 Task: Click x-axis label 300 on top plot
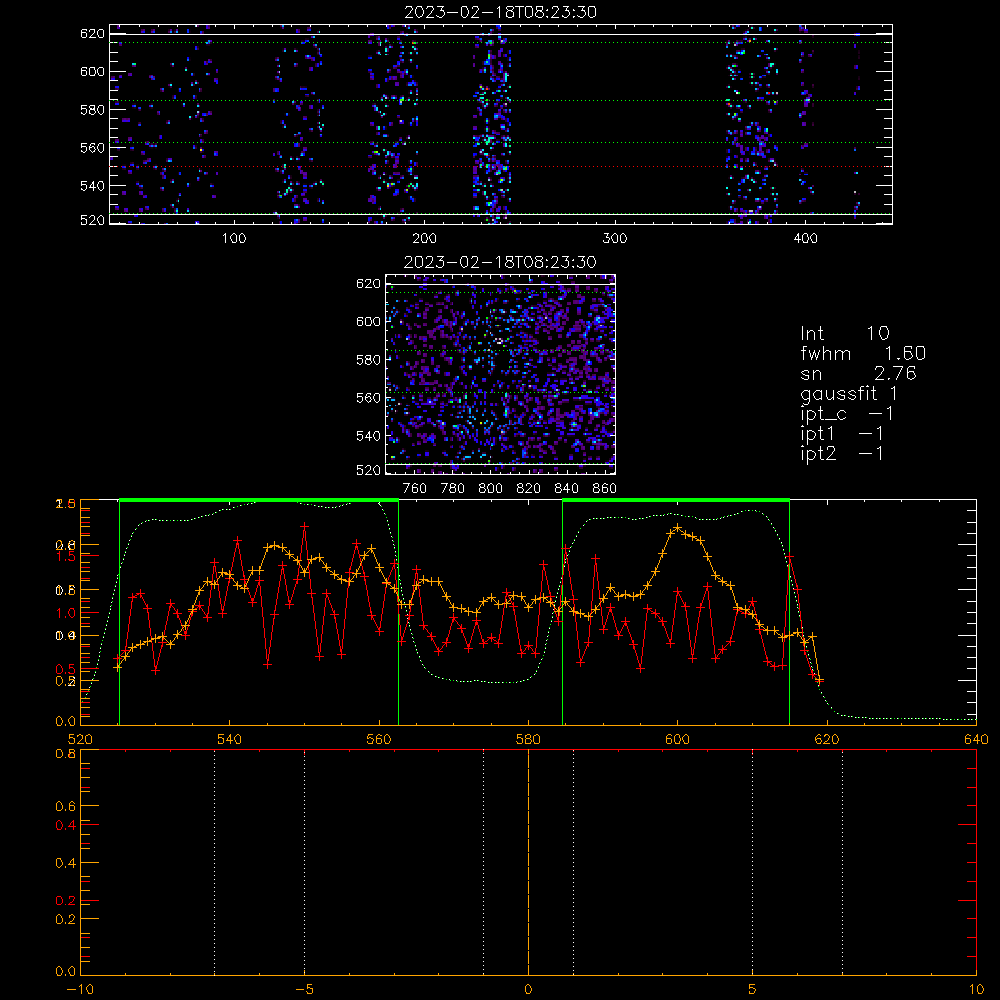coord(615,238)
